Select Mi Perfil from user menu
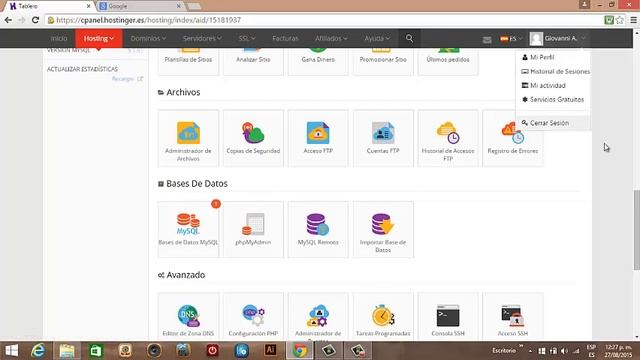The width and height of the screenshot is (640, 360). pyautogui.click(x=538, y=57)
